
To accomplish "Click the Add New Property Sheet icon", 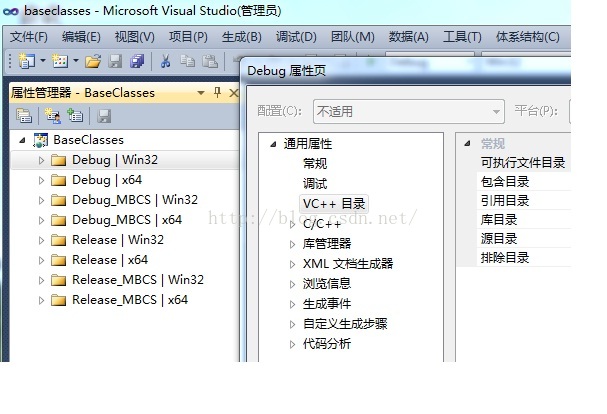I will click(52, 116).
